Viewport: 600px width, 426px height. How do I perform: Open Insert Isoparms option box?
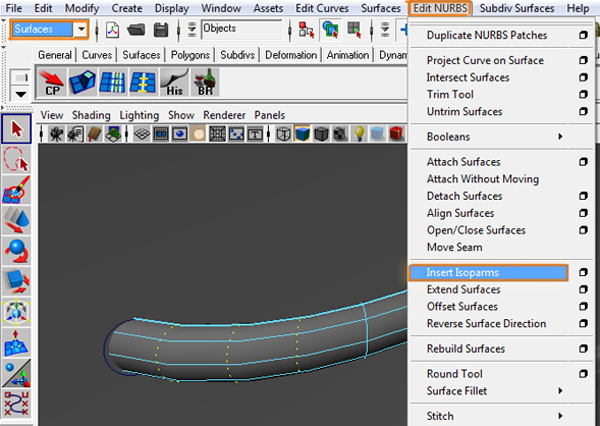point(583,273)
